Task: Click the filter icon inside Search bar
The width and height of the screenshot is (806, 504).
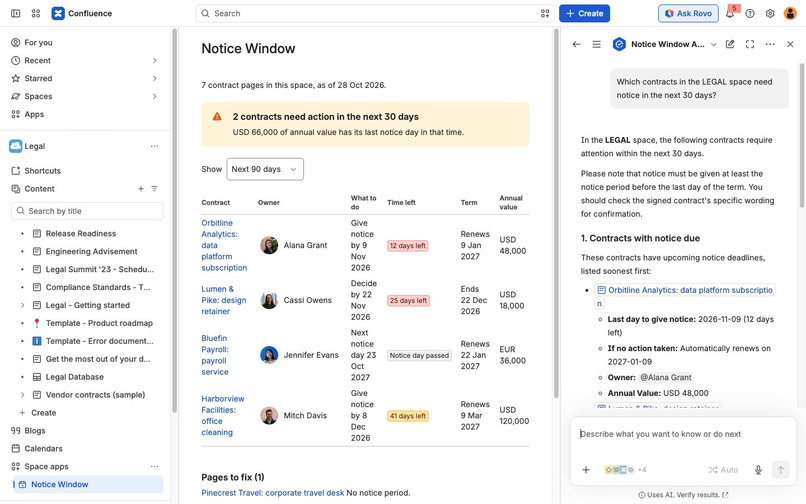Action: pos(545,13)
